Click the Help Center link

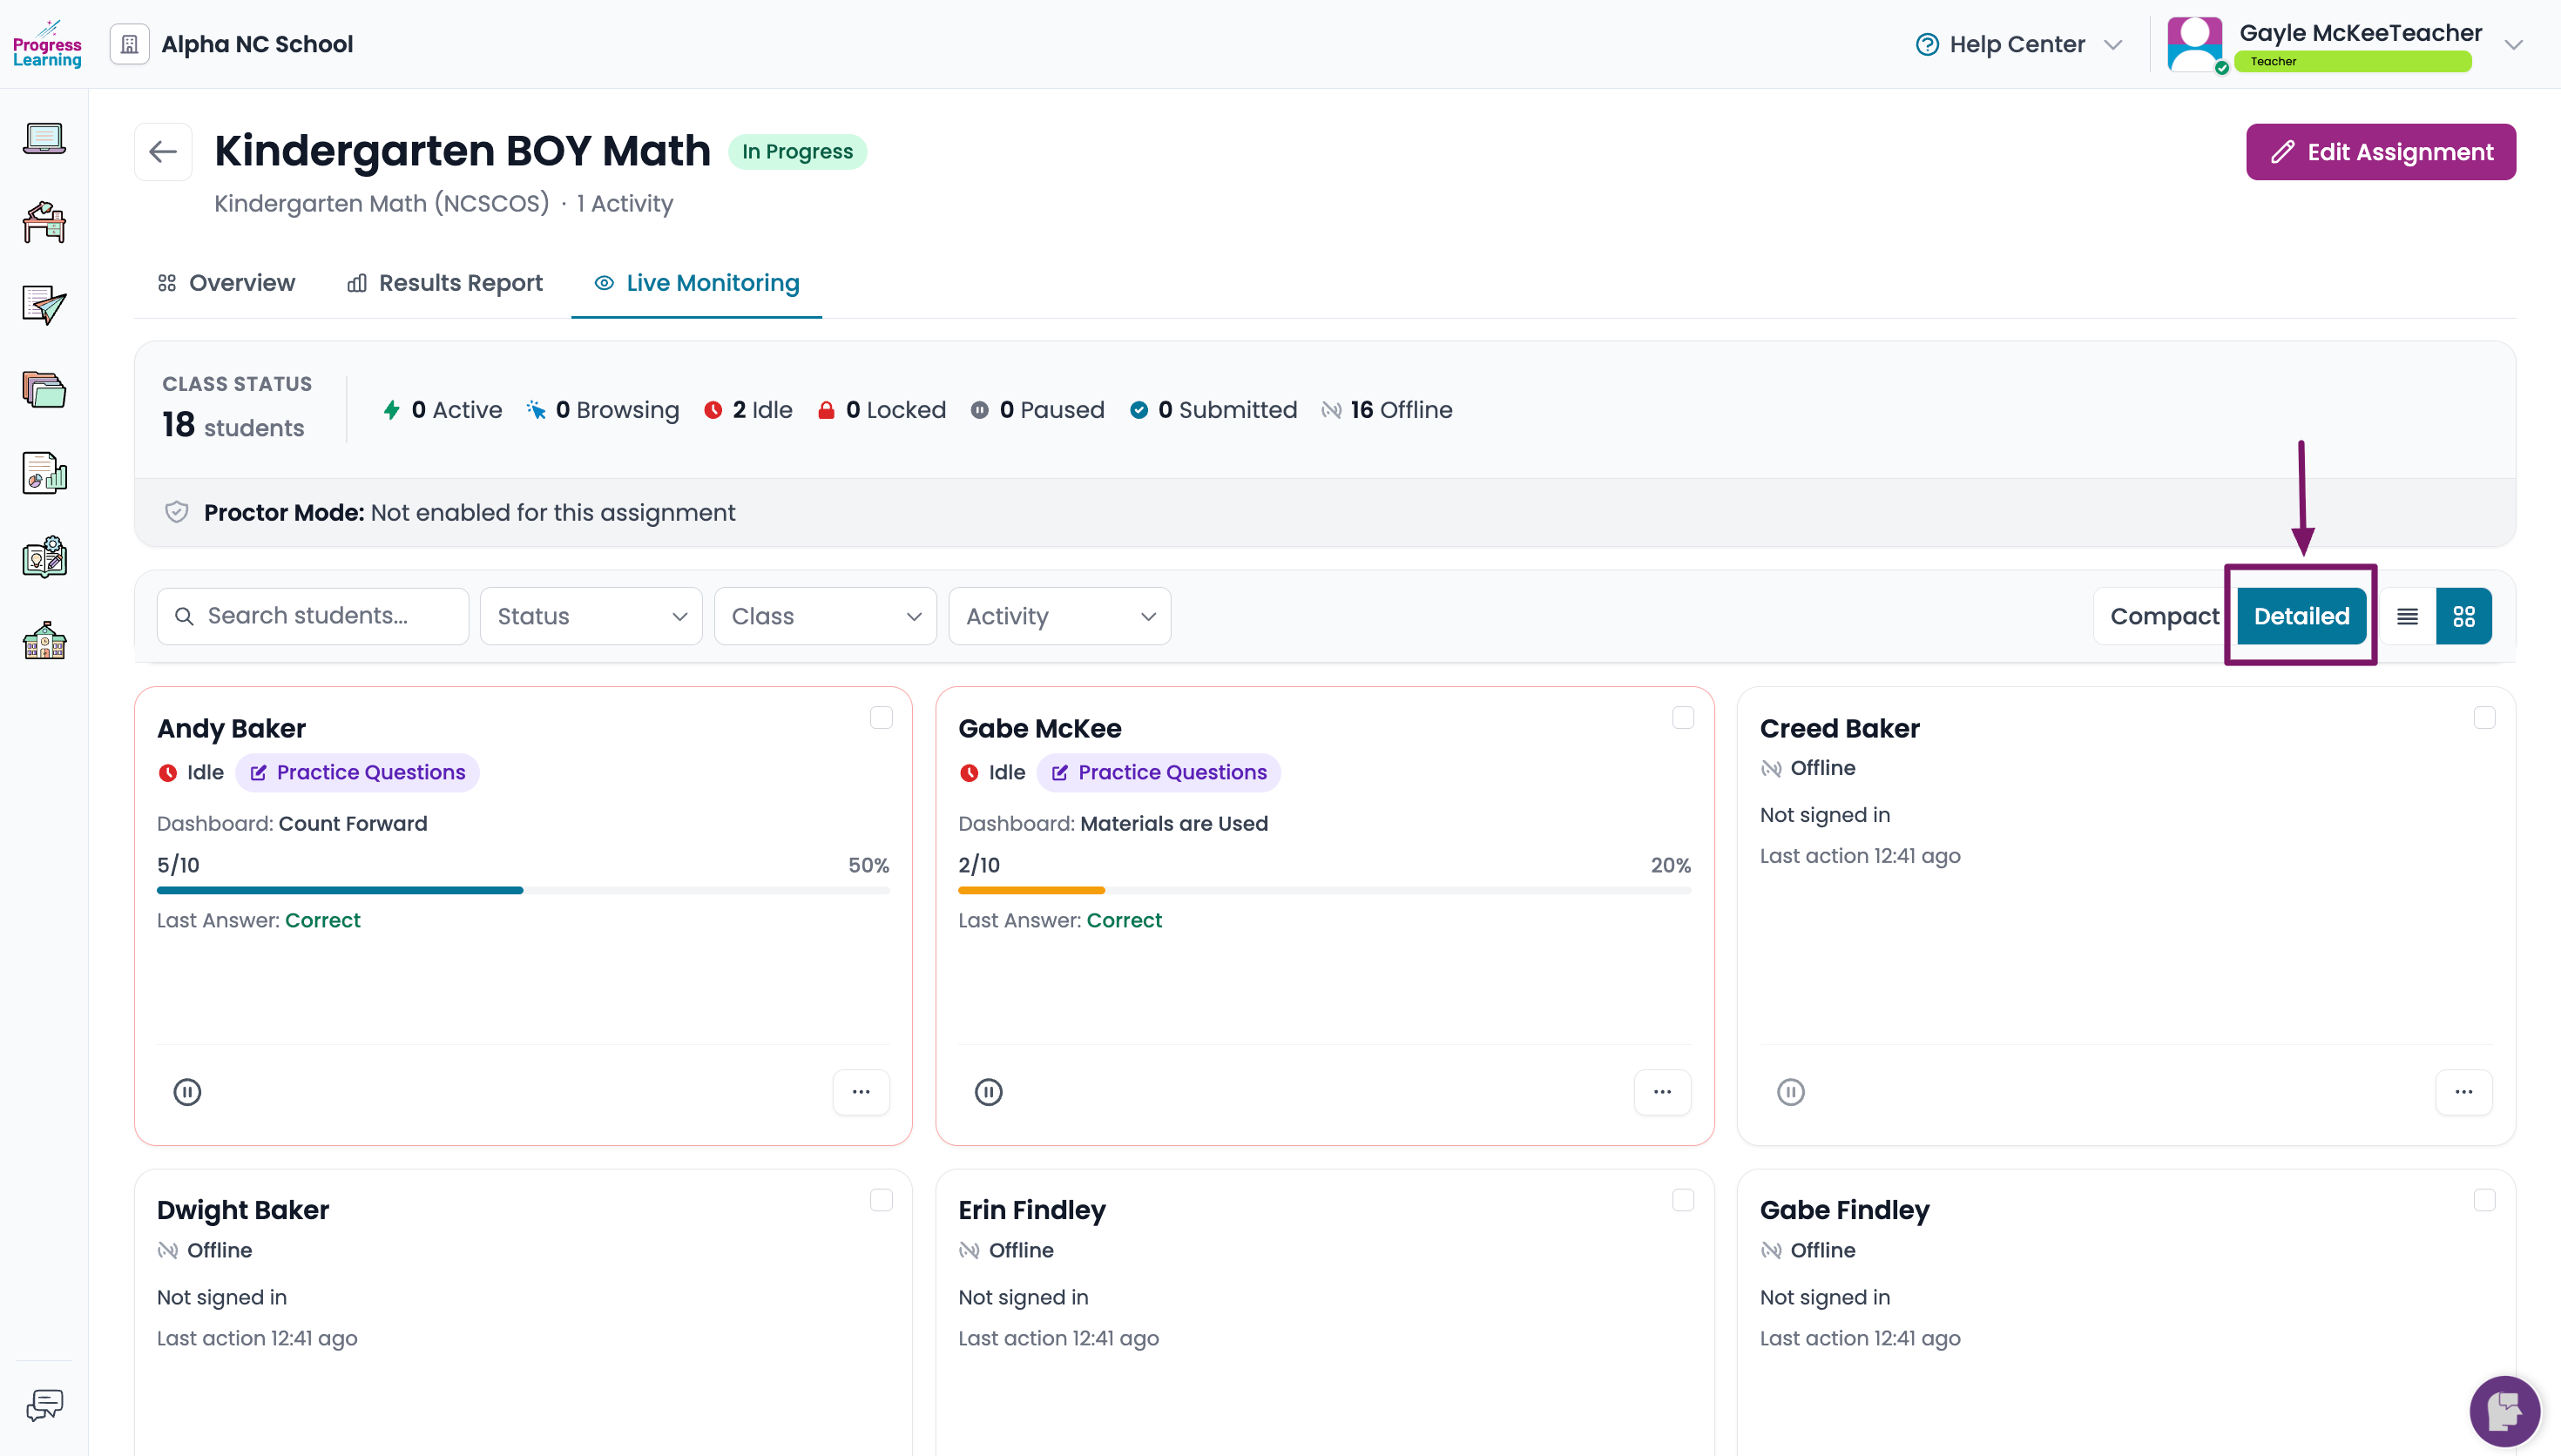2017,44
